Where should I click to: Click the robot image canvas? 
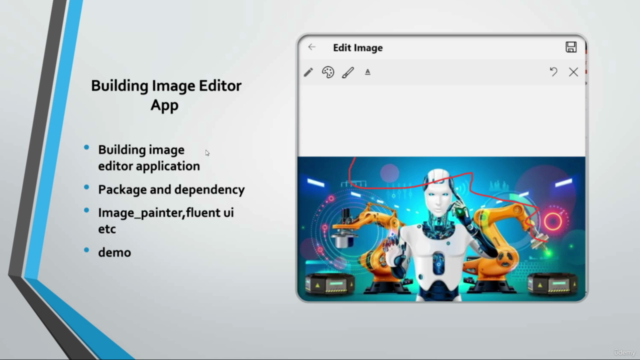coord(441,229)
